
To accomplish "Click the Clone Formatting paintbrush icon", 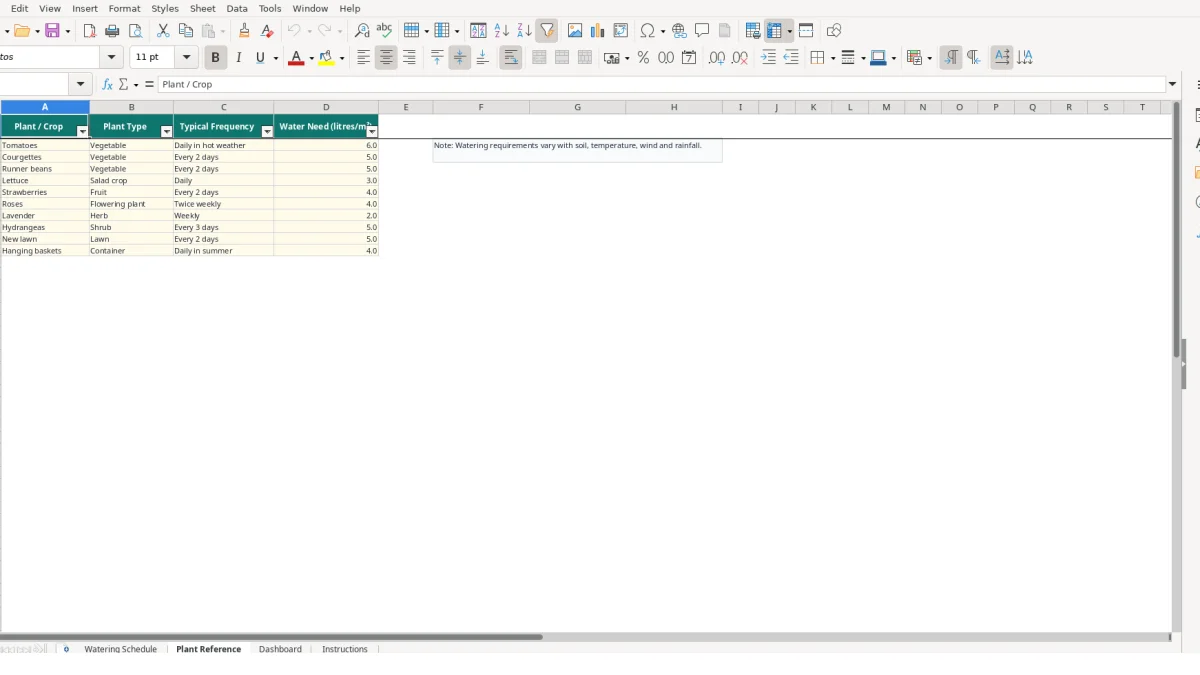I will (244, 31).
